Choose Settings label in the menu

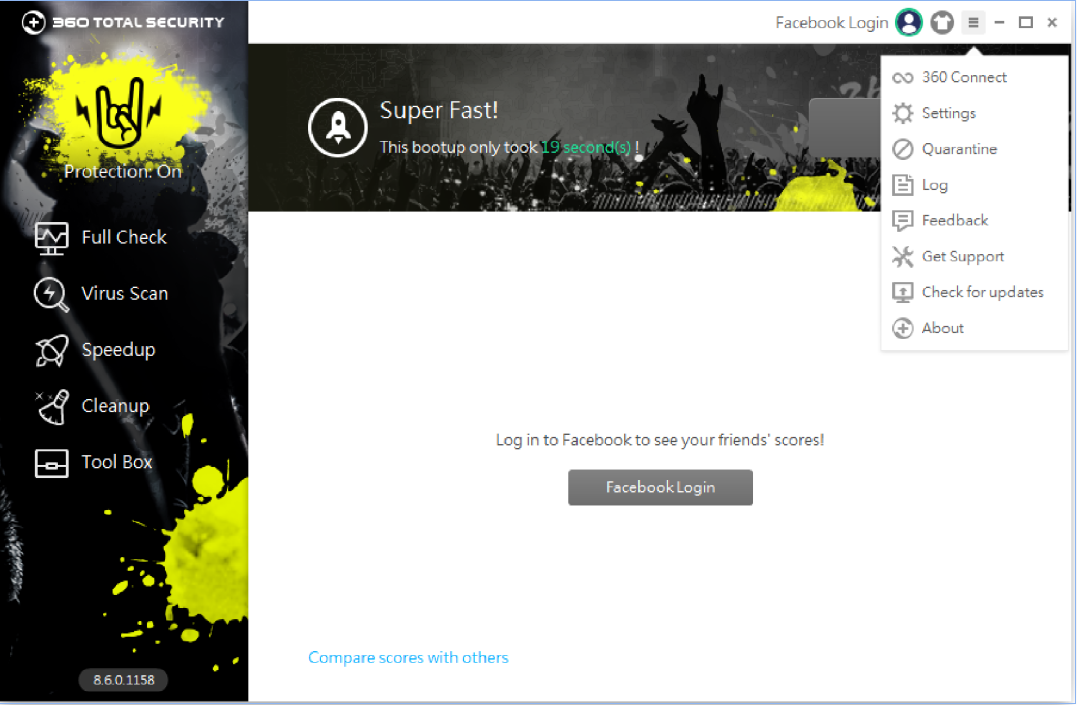949,113
